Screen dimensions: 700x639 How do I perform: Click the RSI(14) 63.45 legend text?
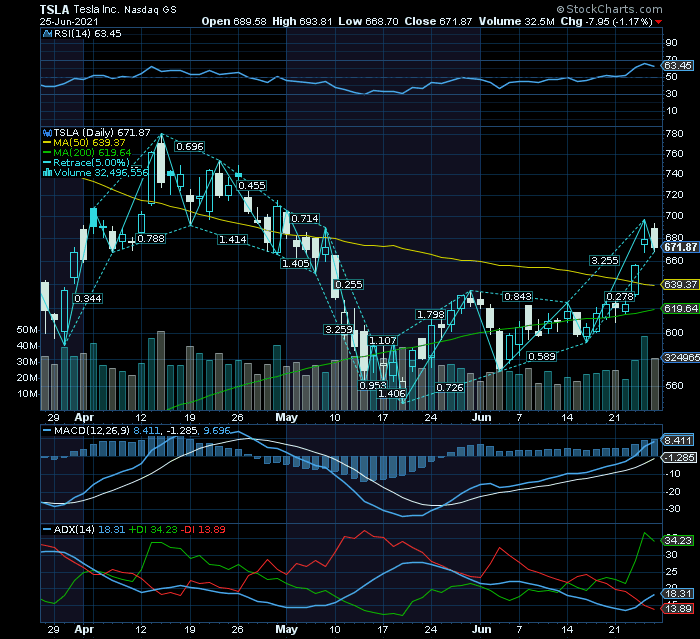88,34
